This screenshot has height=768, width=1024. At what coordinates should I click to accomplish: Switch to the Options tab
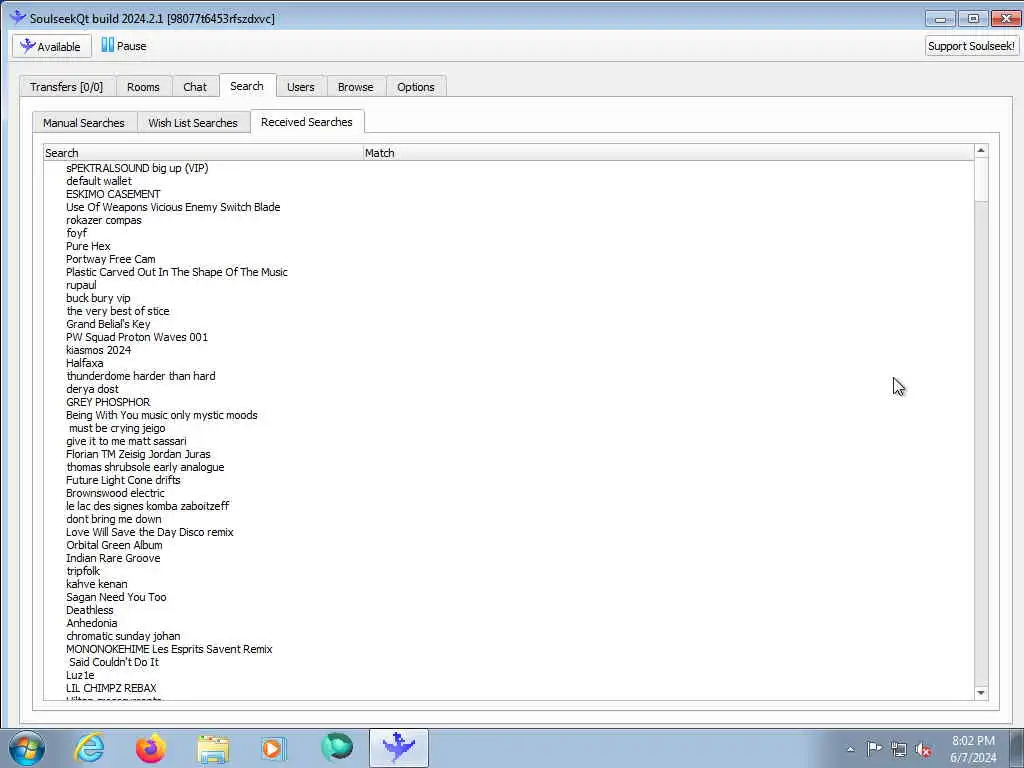click(x=416, y=87)
